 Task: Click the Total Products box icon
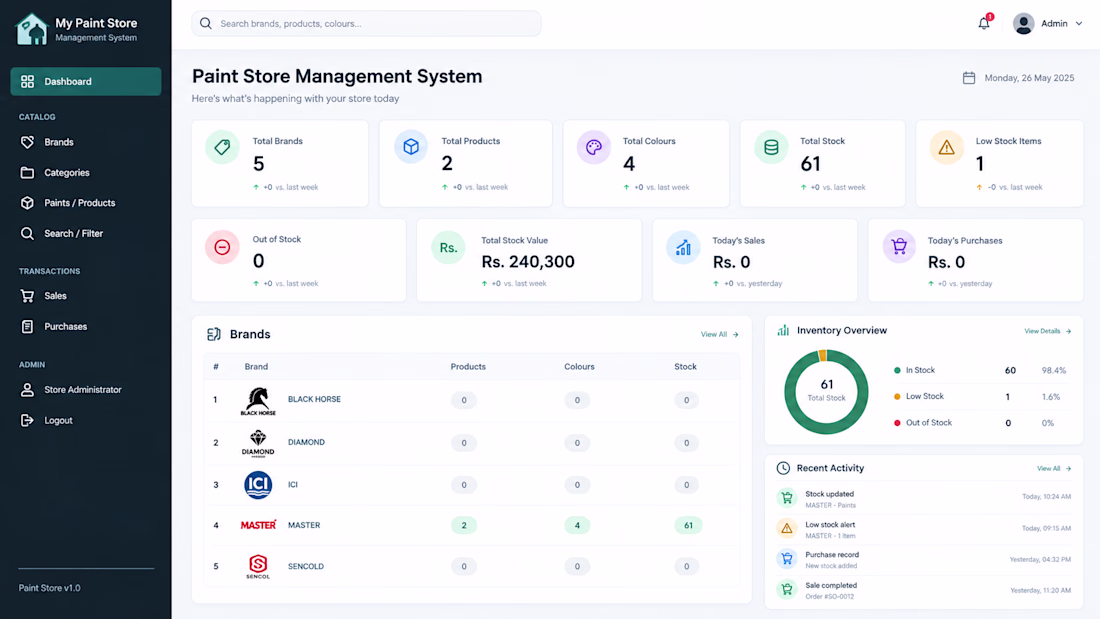click(411, 147)
